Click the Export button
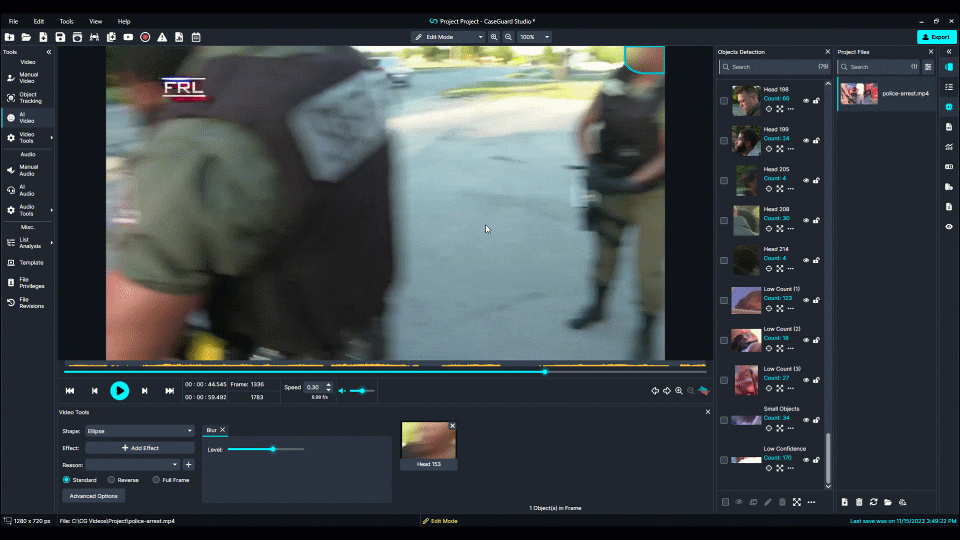Screen dimensions: 960x540 point(937,37)
